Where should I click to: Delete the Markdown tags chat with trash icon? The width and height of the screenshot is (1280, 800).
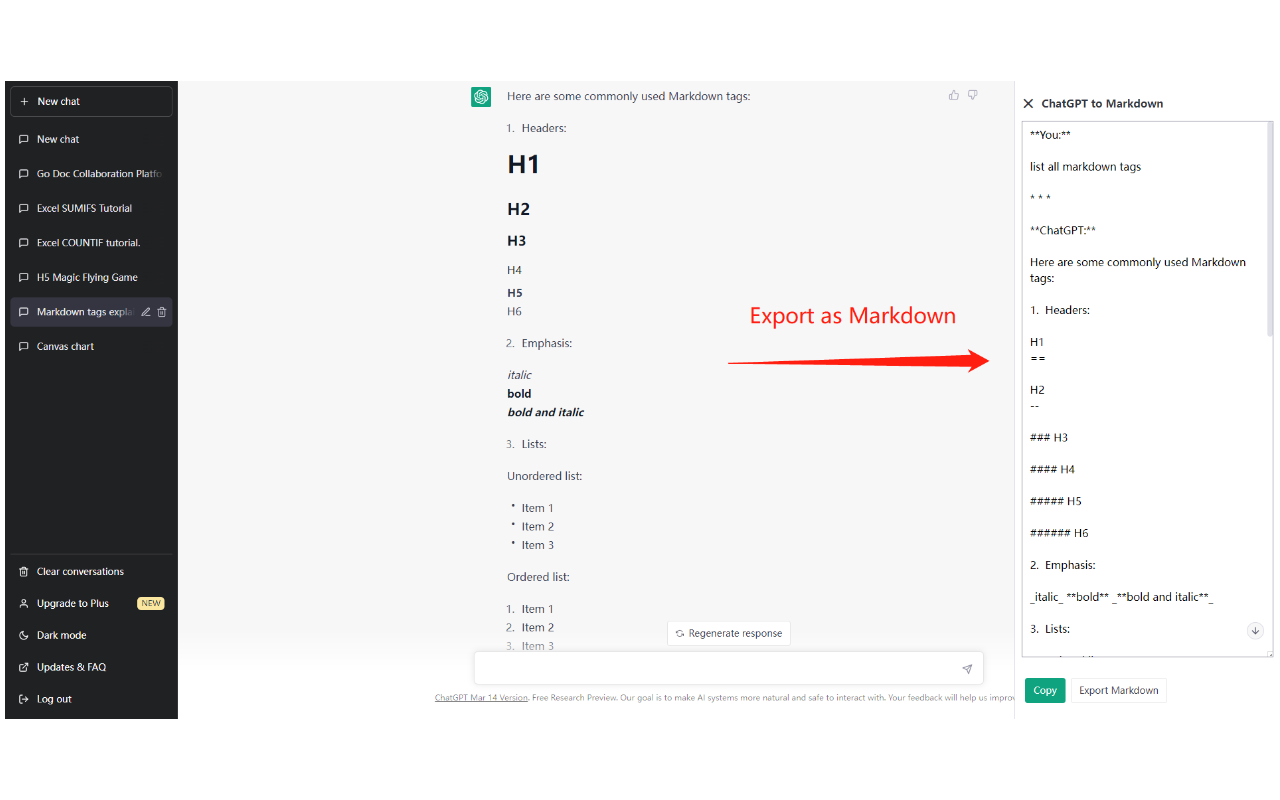[x=162, y=311]
